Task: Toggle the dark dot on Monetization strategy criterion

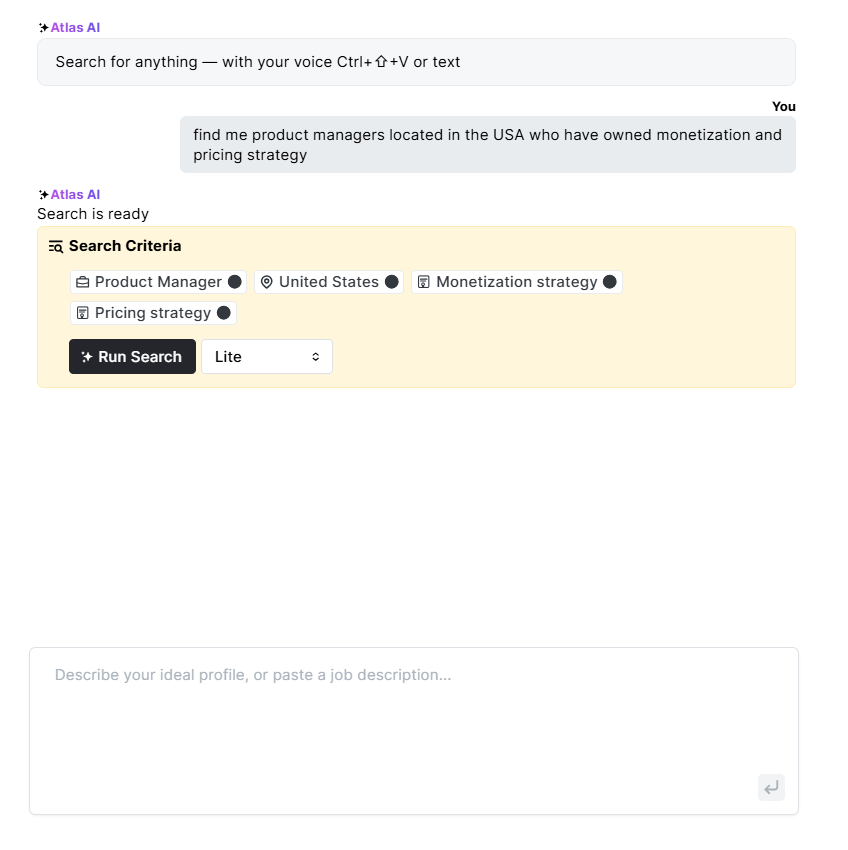Action: point(609,281)
